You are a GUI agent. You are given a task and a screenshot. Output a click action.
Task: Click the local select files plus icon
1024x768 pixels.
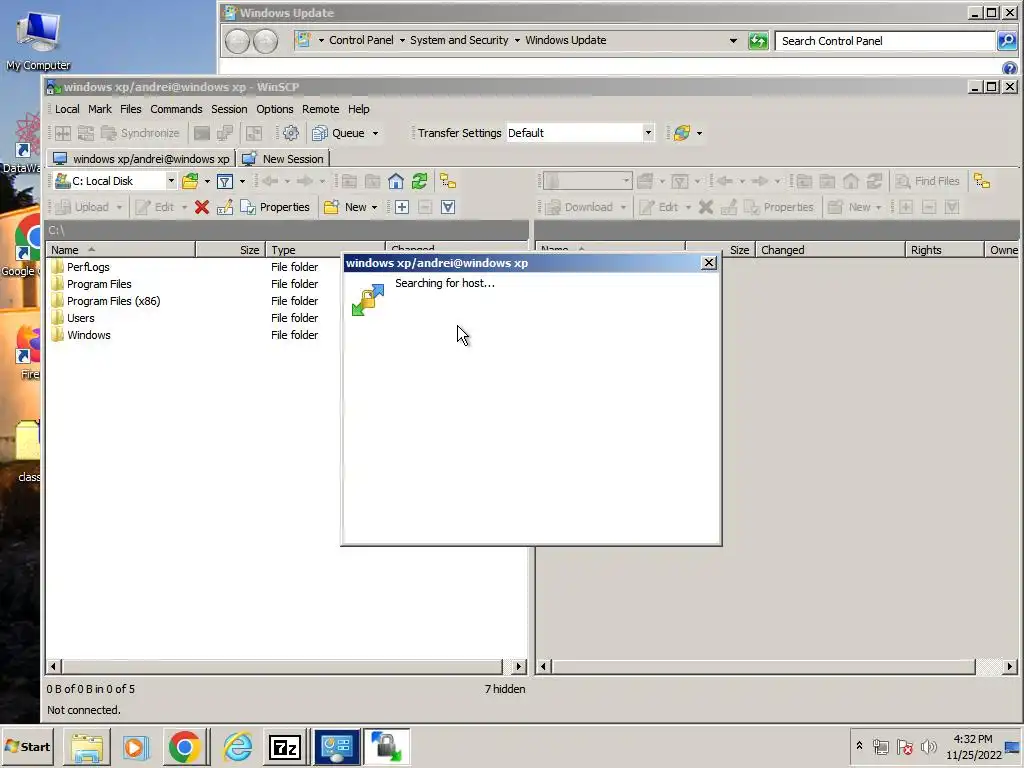pyautogui.click(x=402, y=207)
